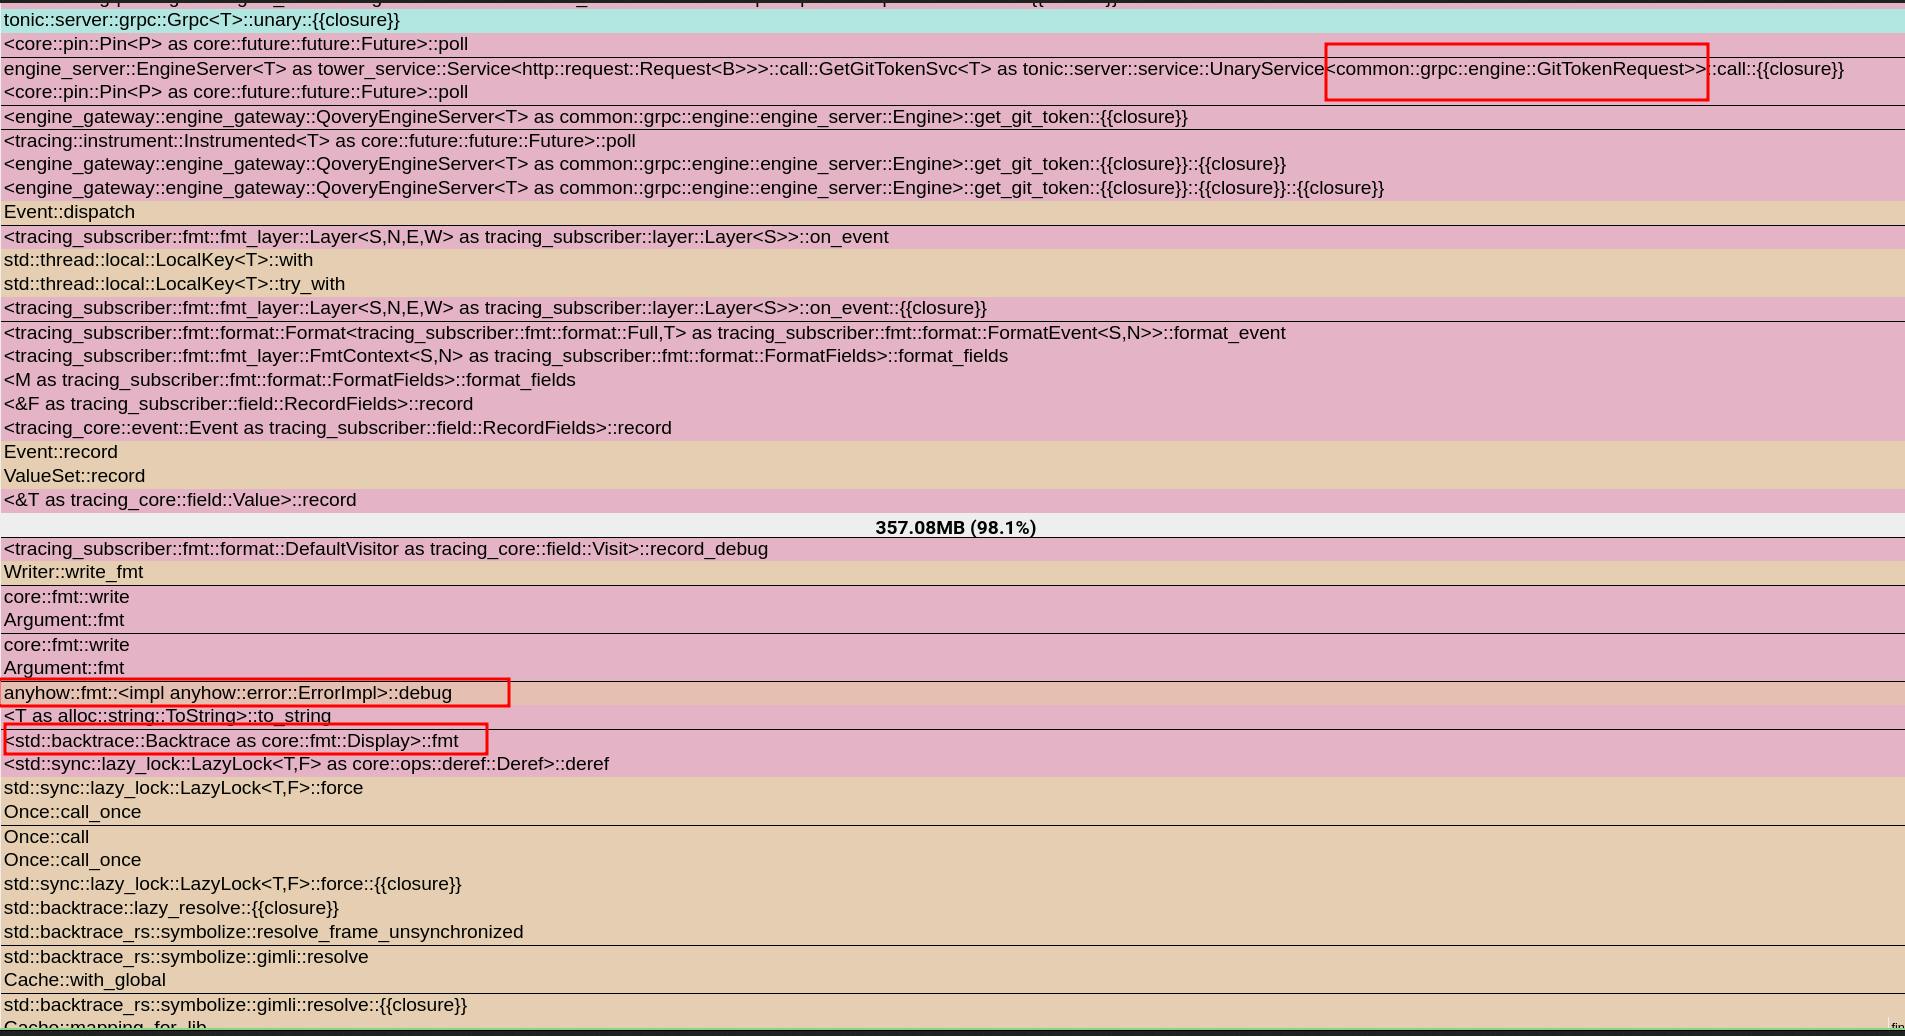Image resolution: width=1905 pixels, height=1036 pixels.
Task: Click get_git_token frame ending with three closures
Action: 952,188
